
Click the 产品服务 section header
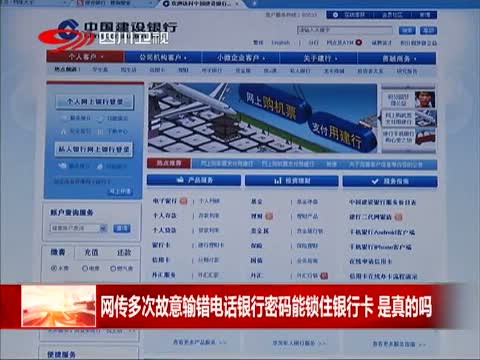tap(194, 180)
